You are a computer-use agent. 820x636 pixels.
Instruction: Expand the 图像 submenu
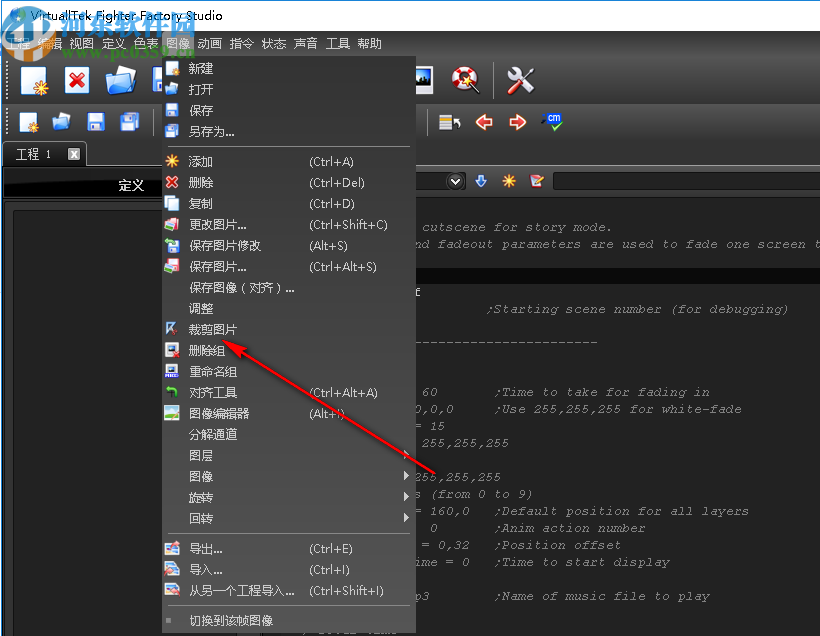click(x=289, y=476)
